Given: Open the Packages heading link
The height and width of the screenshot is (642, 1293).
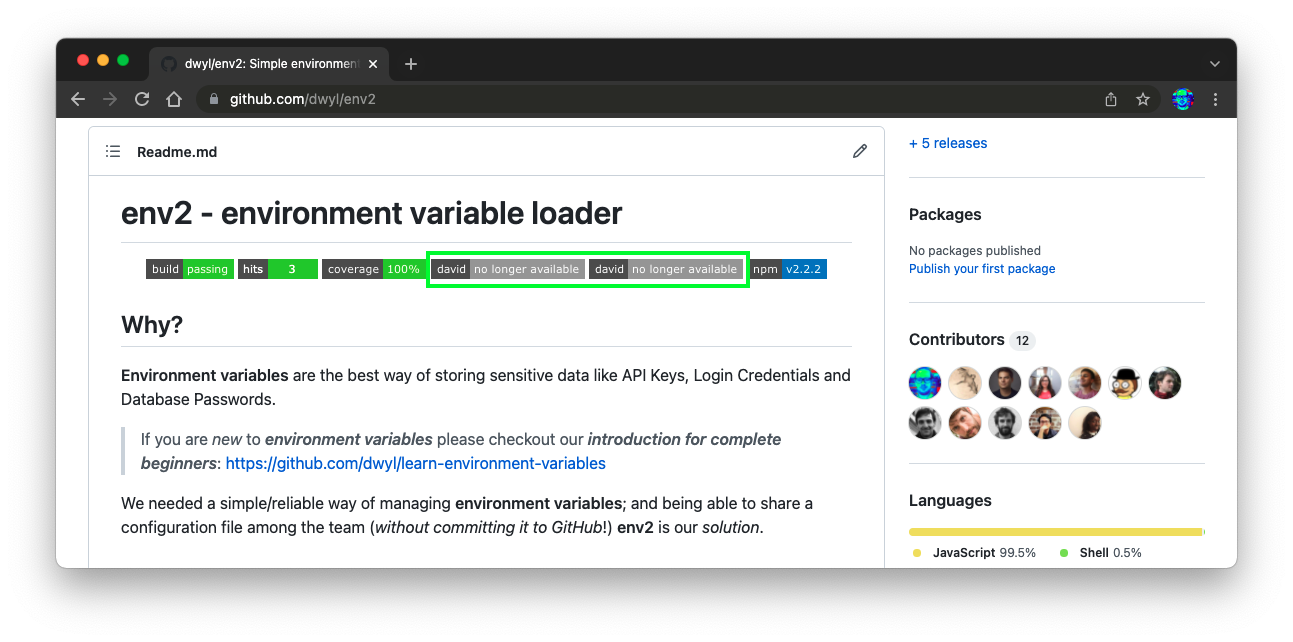Looking at the screenshot, I should (x=945, y=214).
